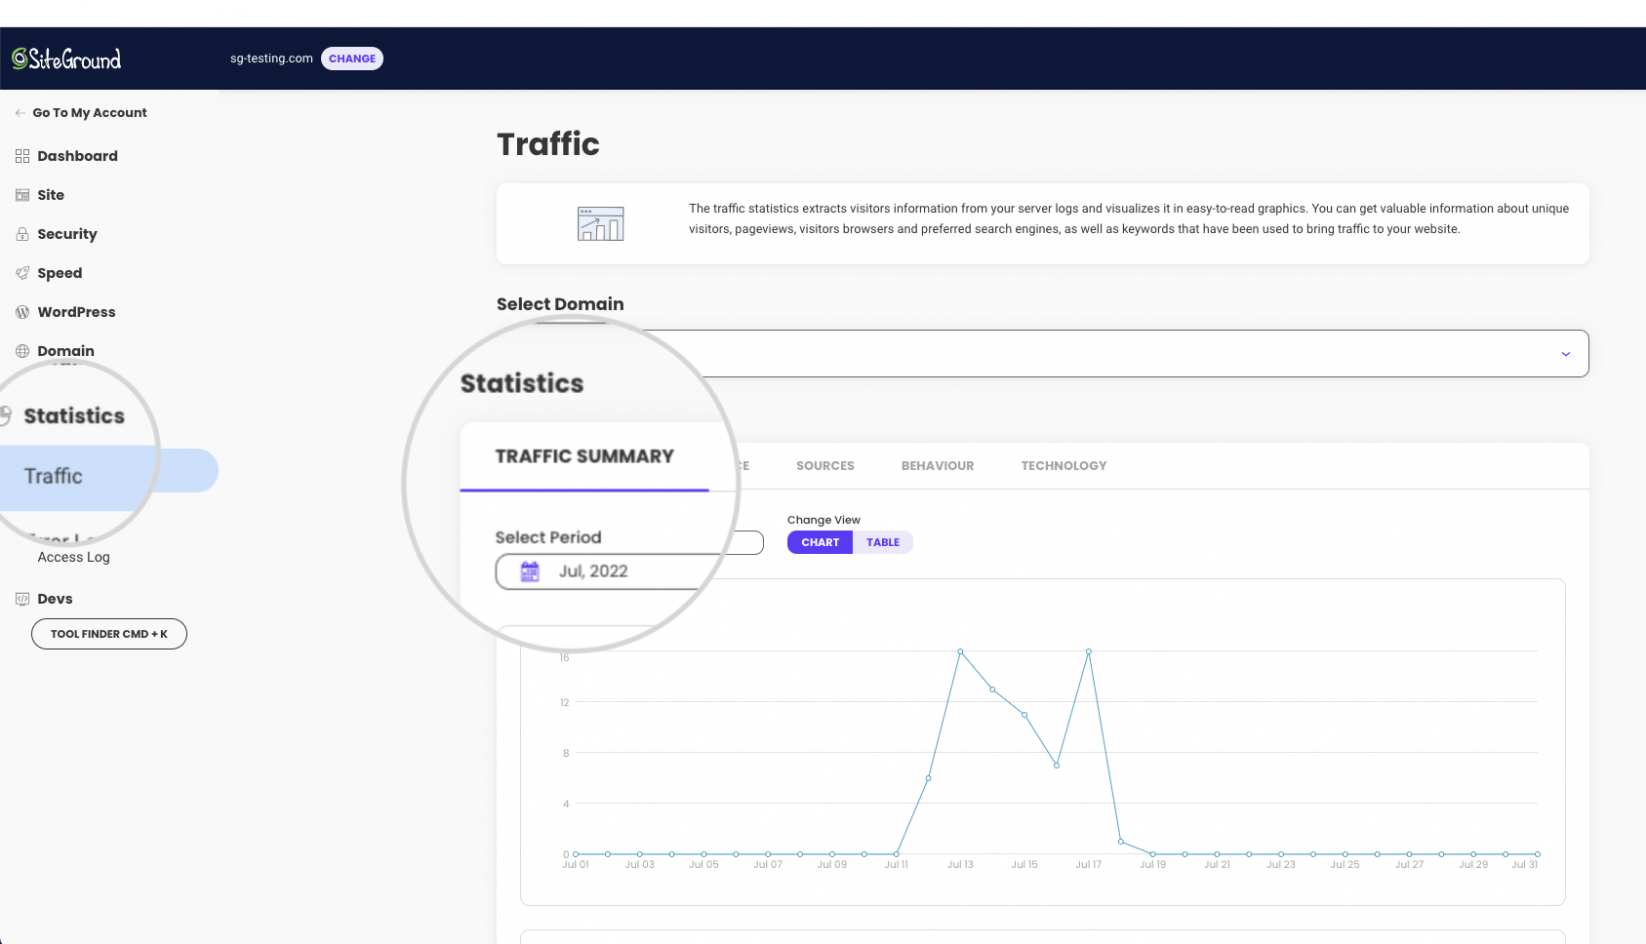Click the Jul 31 axis label

click(x=1524, y=864)
